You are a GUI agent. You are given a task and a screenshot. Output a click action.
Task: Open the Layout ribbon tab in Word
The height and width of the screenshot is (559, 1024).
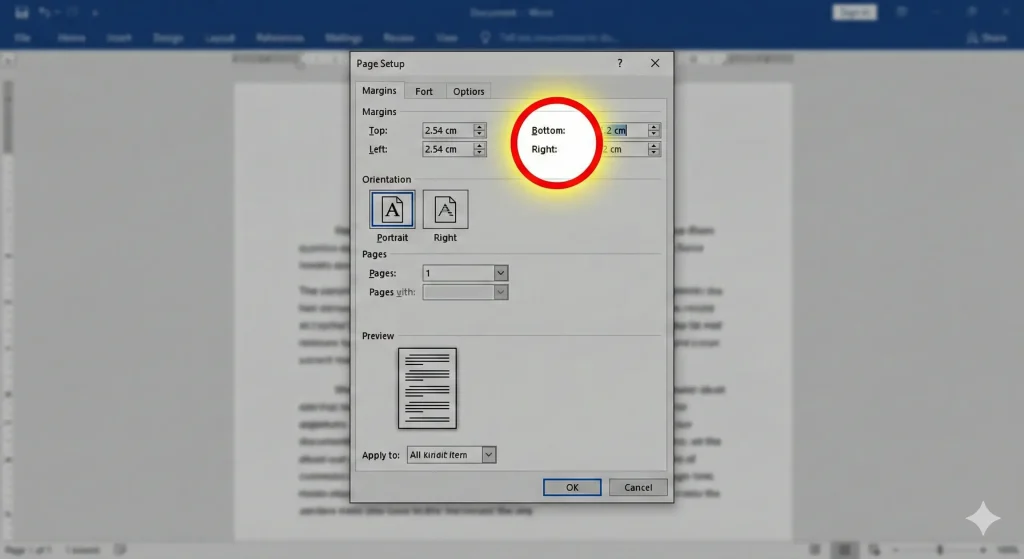pyautogui.click(x=219, y=38)
